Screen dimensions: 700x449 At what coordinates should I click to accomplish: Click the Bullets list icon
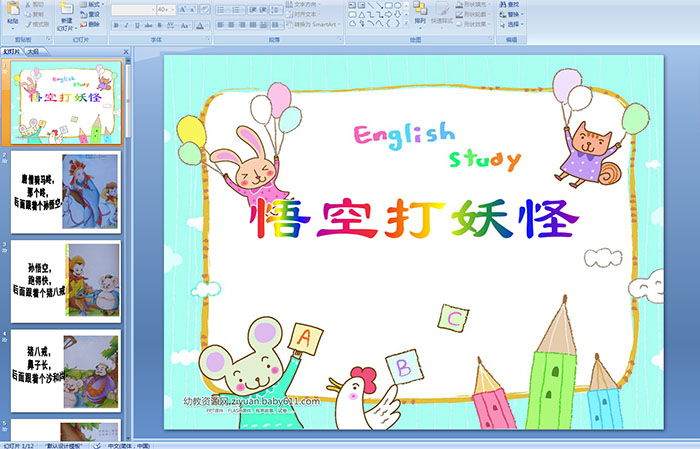pos(221,10)
